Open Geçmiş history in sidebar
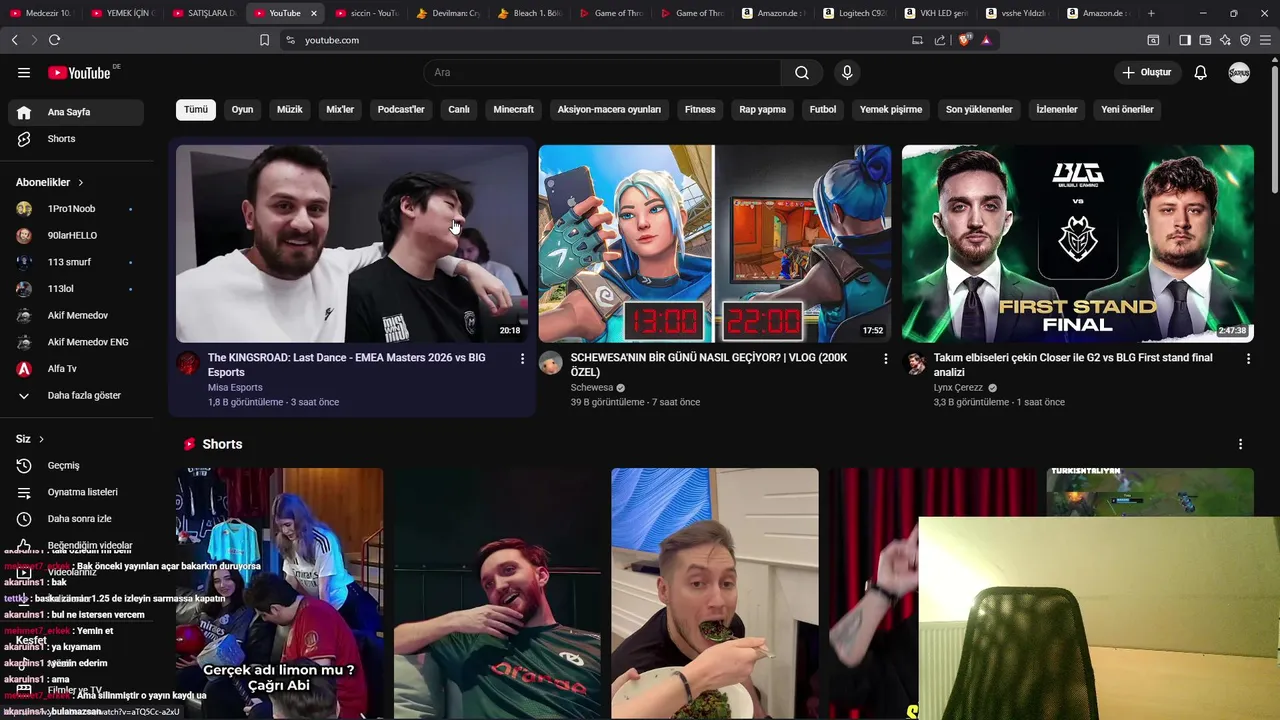 (76, 466)
